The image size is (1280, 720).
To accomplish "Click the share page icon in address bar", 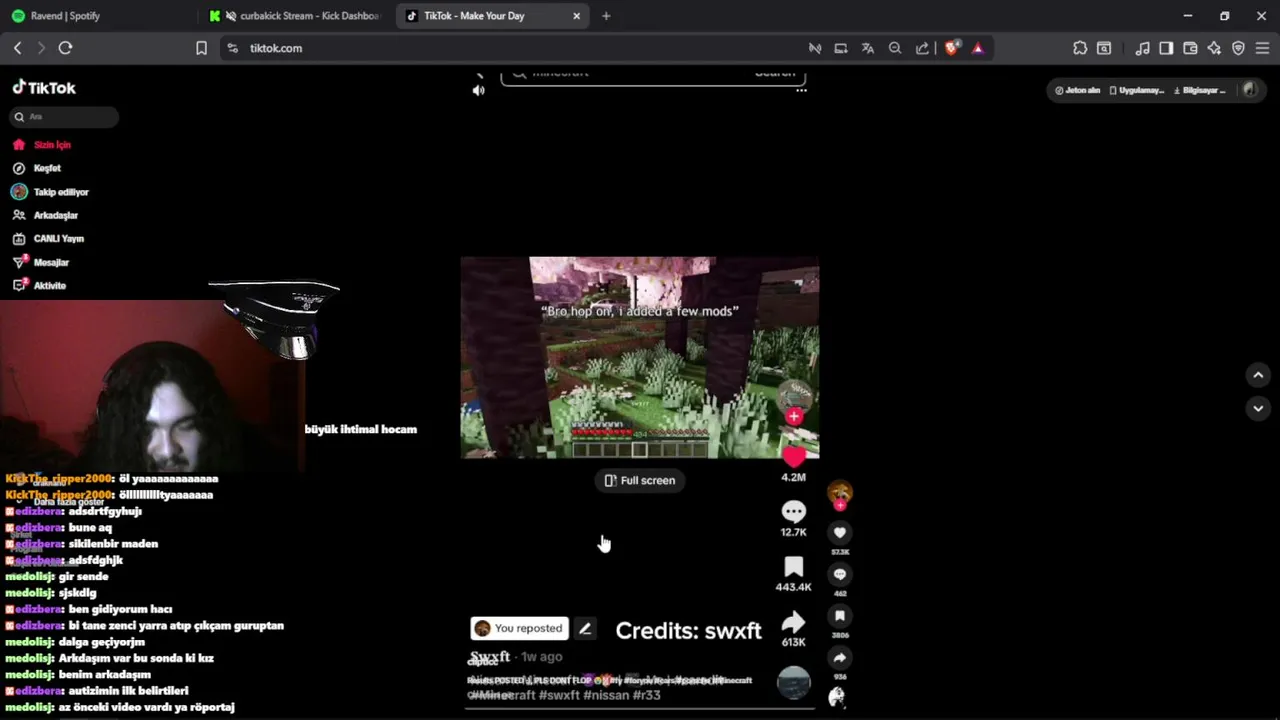I will click(x=922, y=48).
